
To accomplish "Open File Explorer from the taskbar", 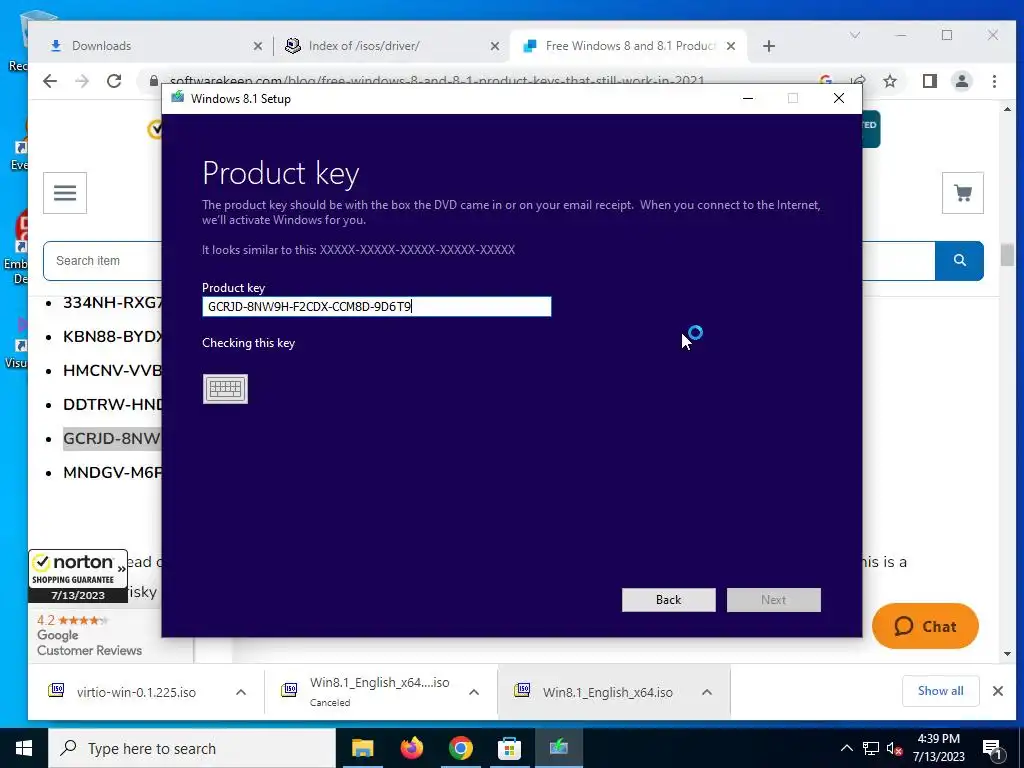I will 362,748.
